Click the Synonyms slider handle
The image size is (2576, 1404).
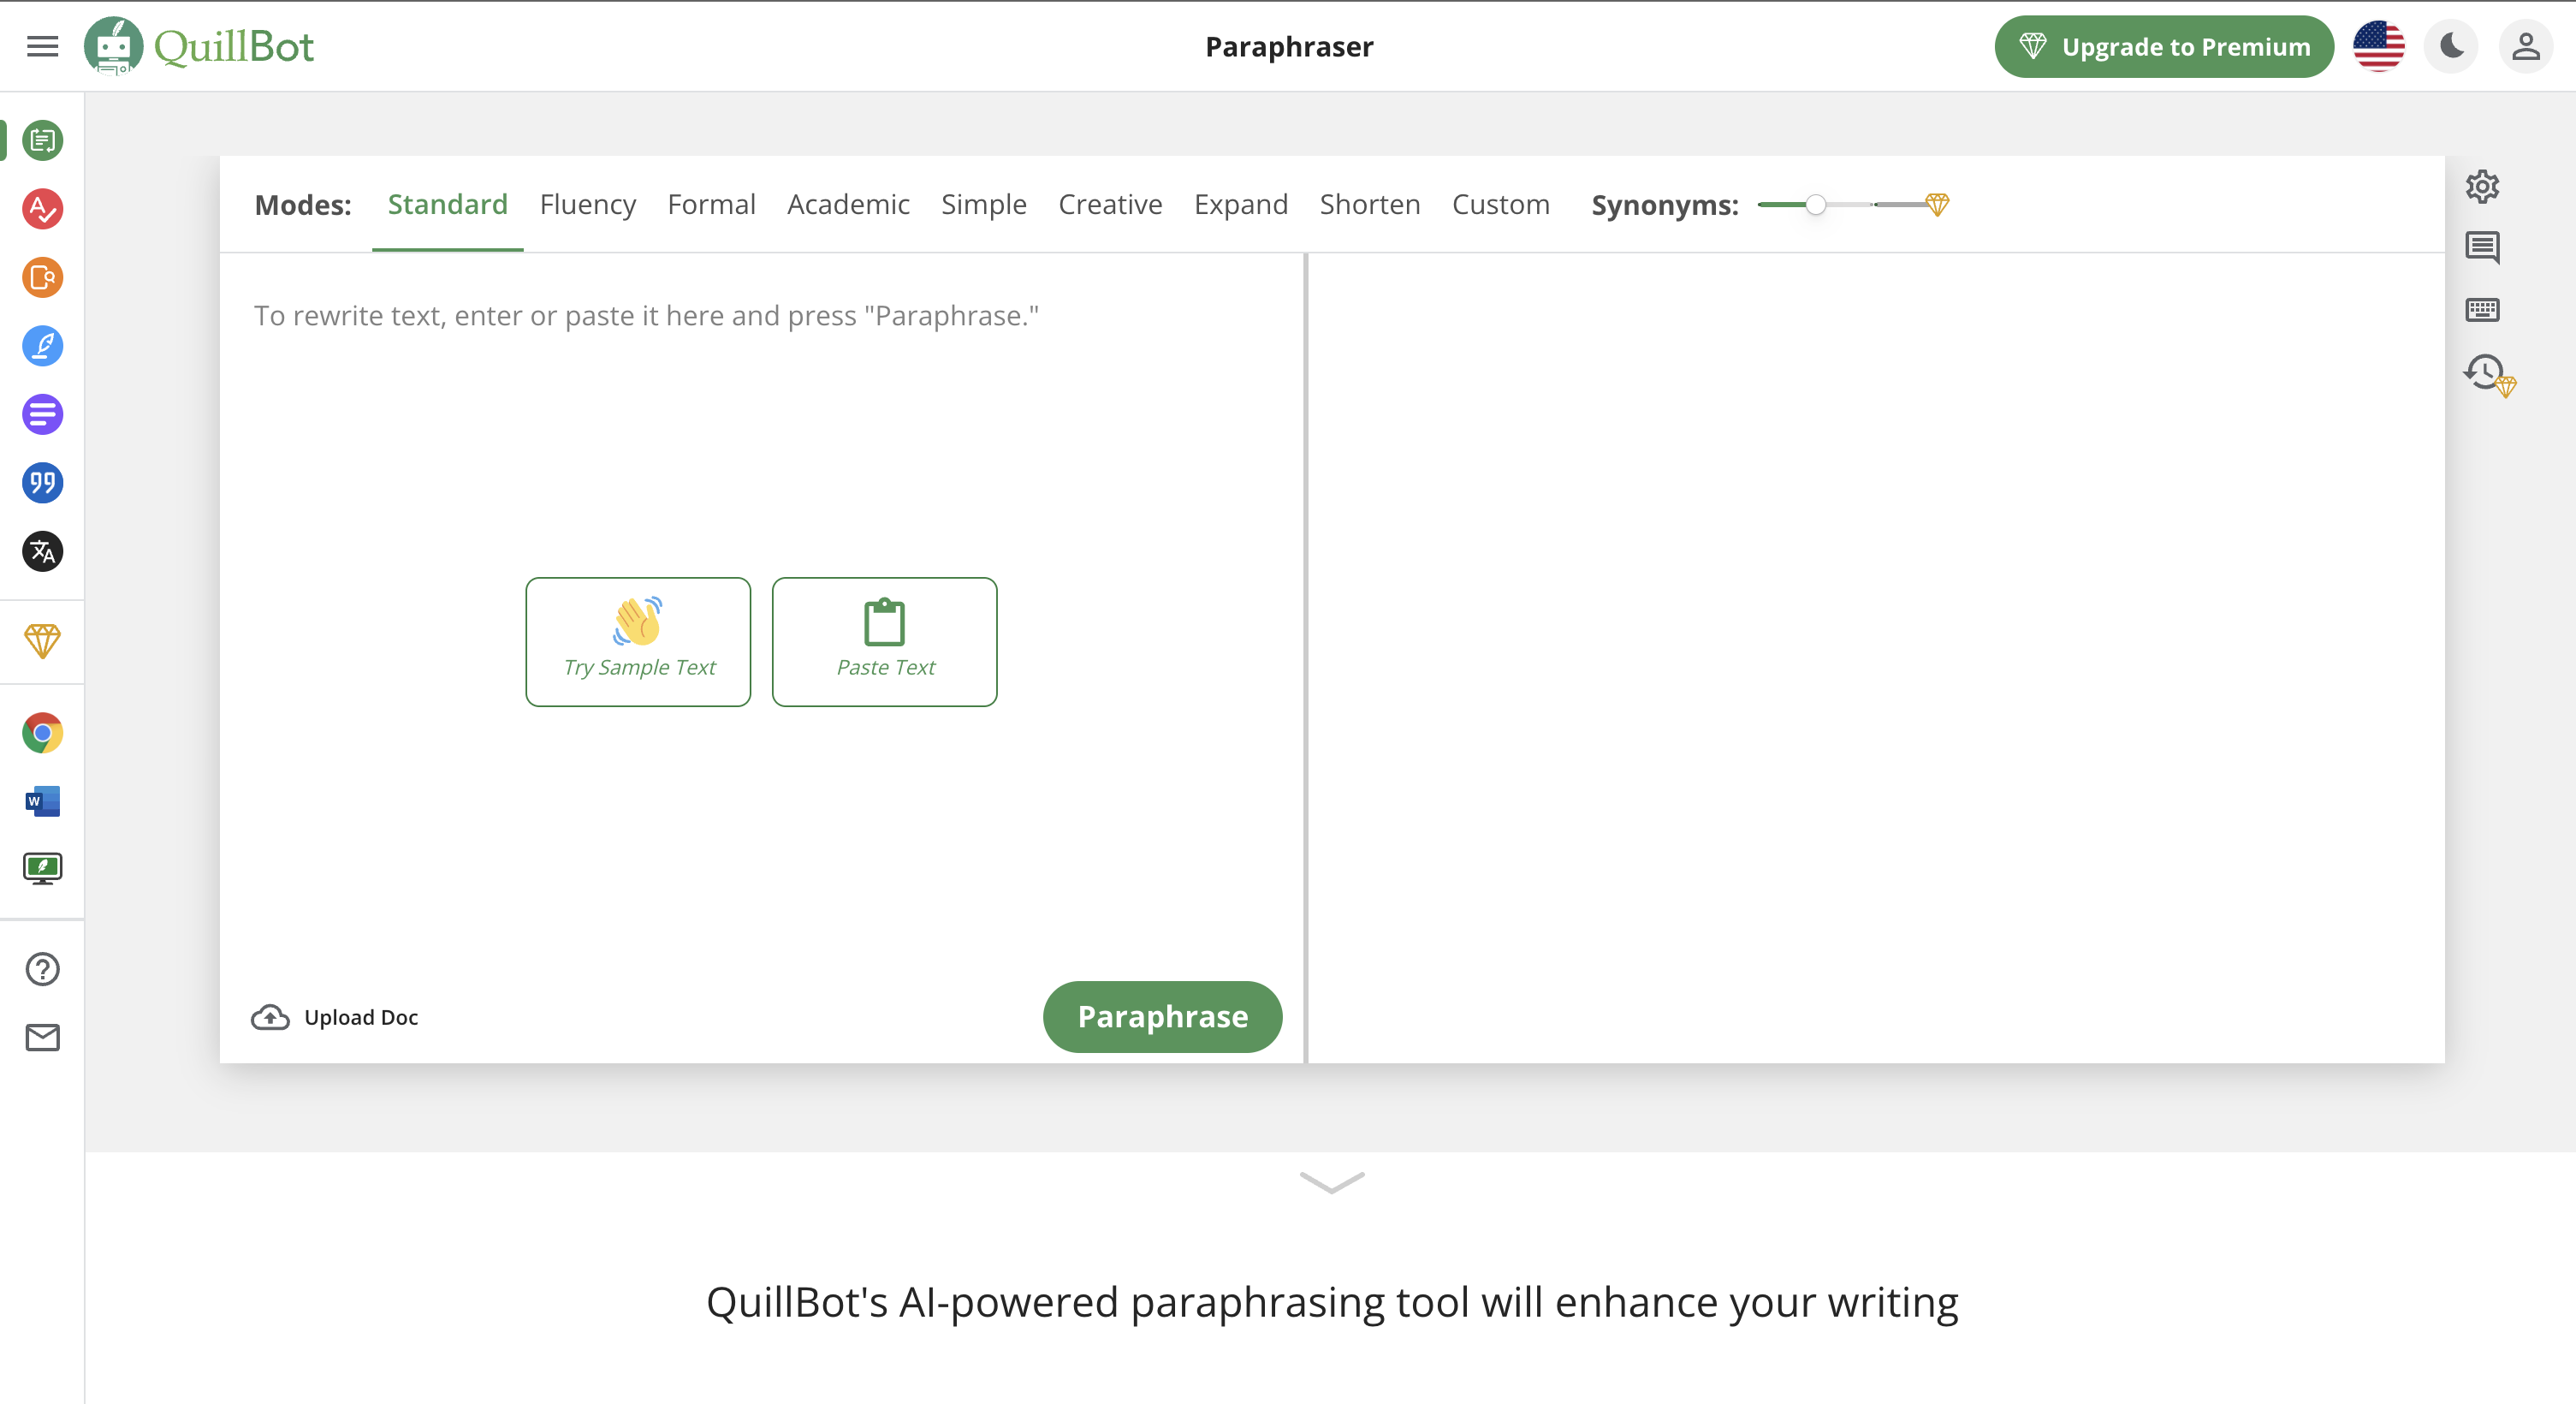pos(1816,205)
